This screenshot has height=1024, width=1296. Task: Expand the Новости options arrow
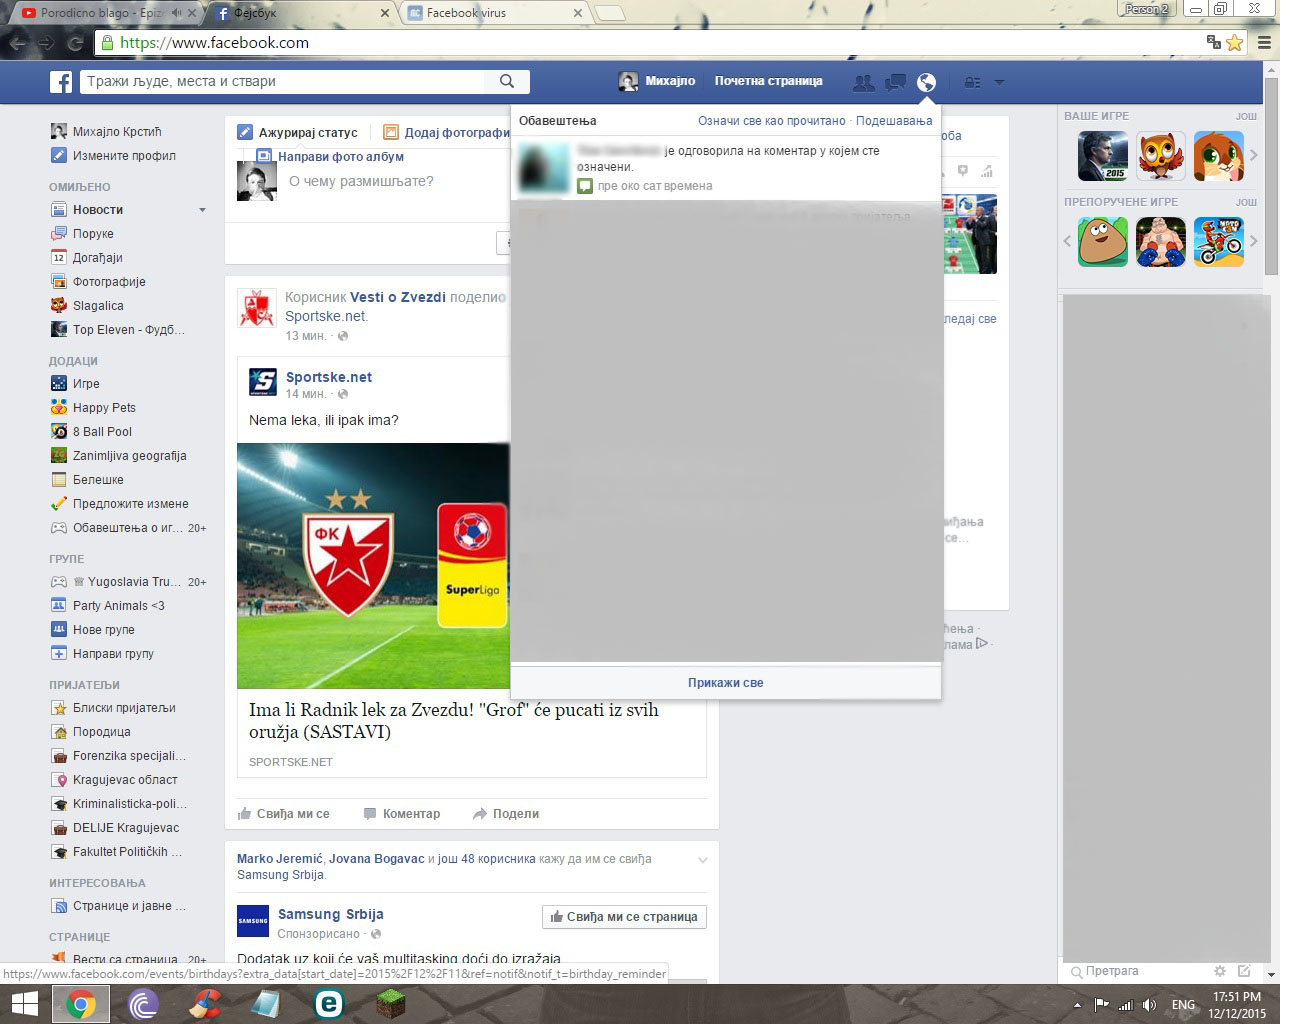click(x=202, y=210)
